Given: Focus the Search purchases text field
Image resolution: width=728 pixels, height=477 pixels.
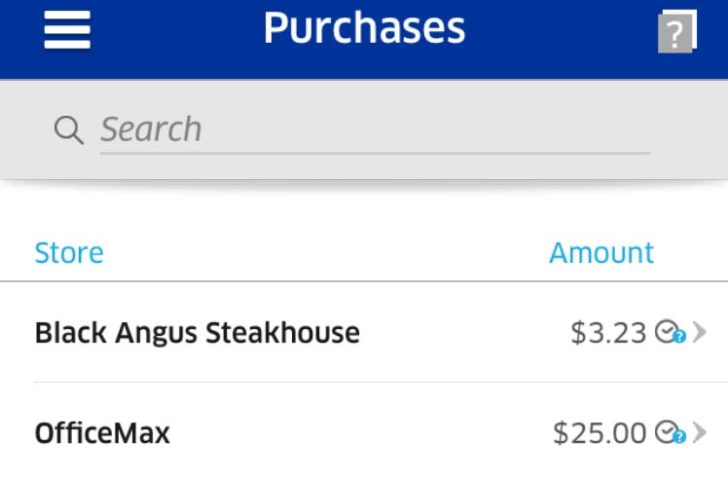Looking at the screenshot, I should (375, 130).
